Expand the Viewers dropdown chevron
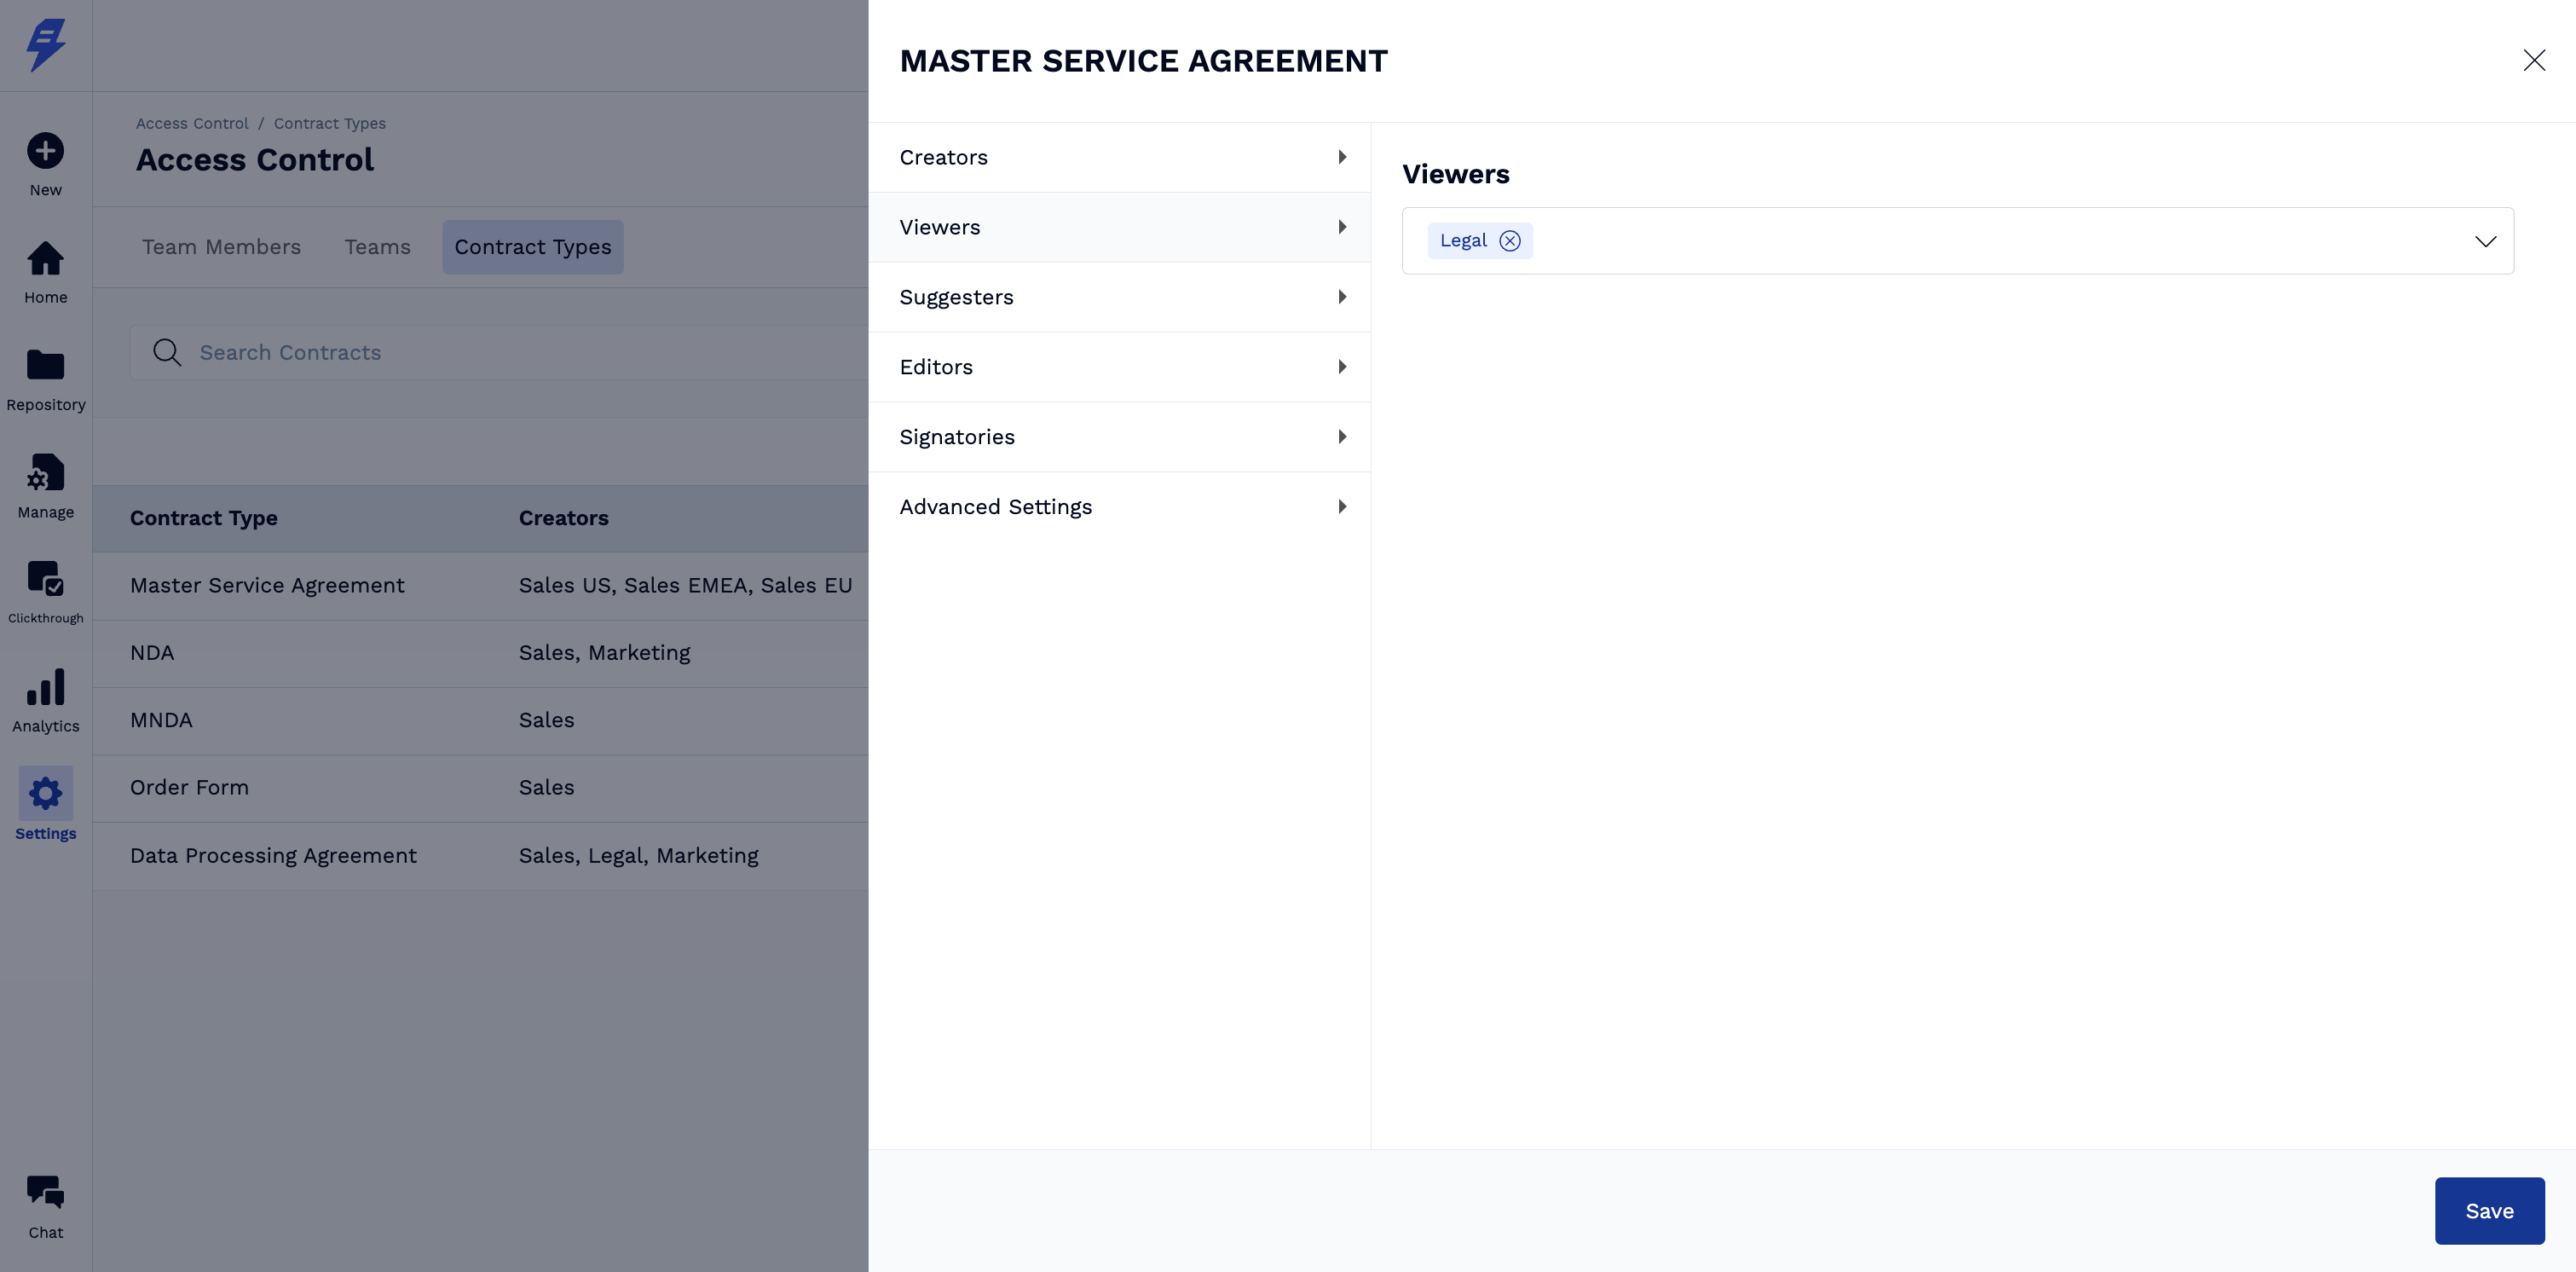 [2485, 241]
